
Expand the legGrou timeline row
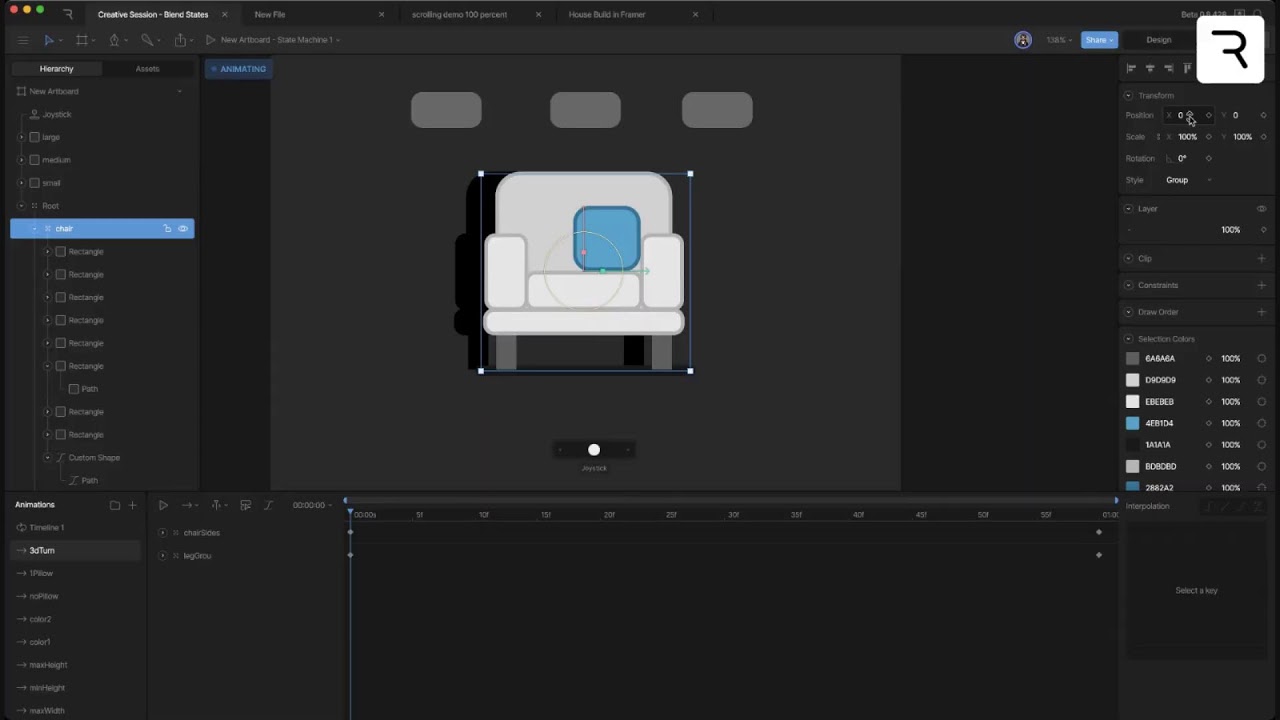click(x=162, y=555)
